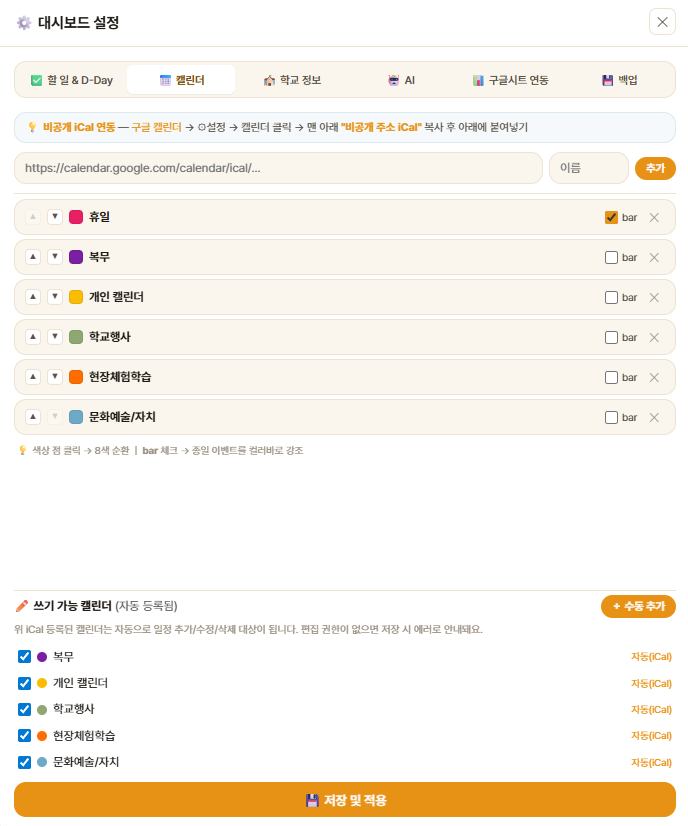Screen dimensions: 688x826
Task: Move 복무 calendar up with arrow
Action: tap(33, 257)
